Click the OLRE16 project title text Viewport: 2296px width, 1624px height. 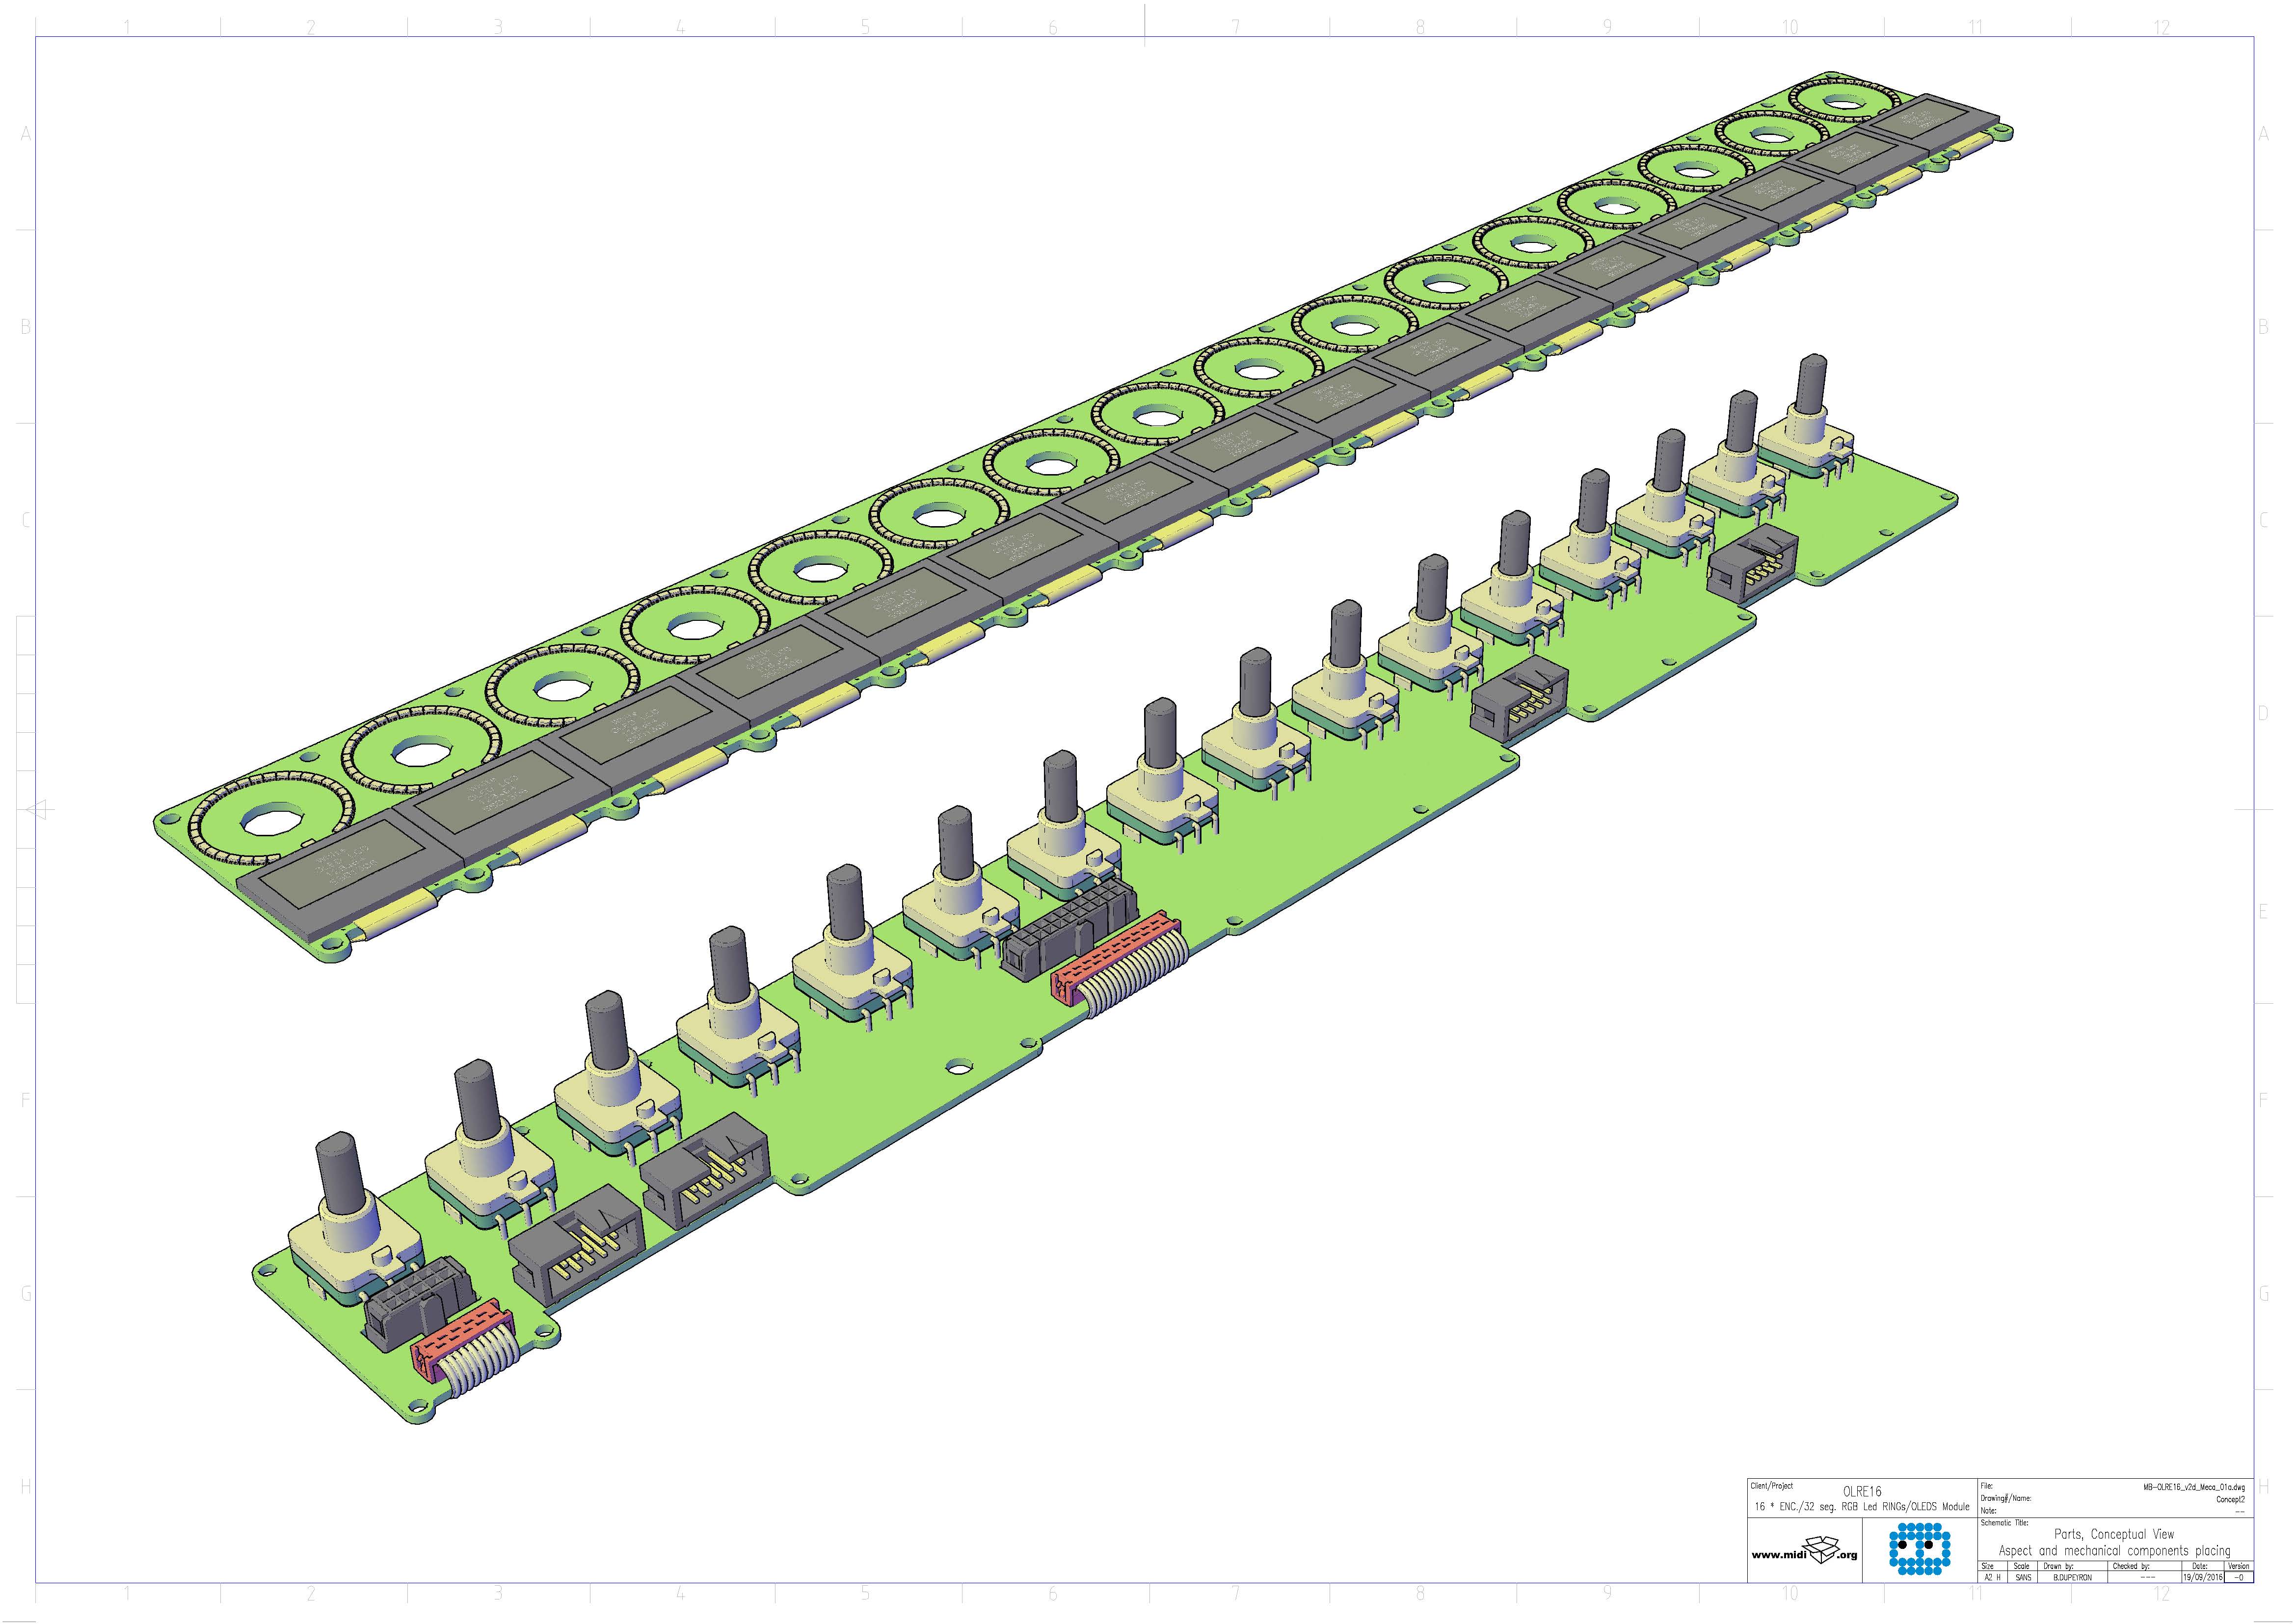(x=1862, y=1491)
